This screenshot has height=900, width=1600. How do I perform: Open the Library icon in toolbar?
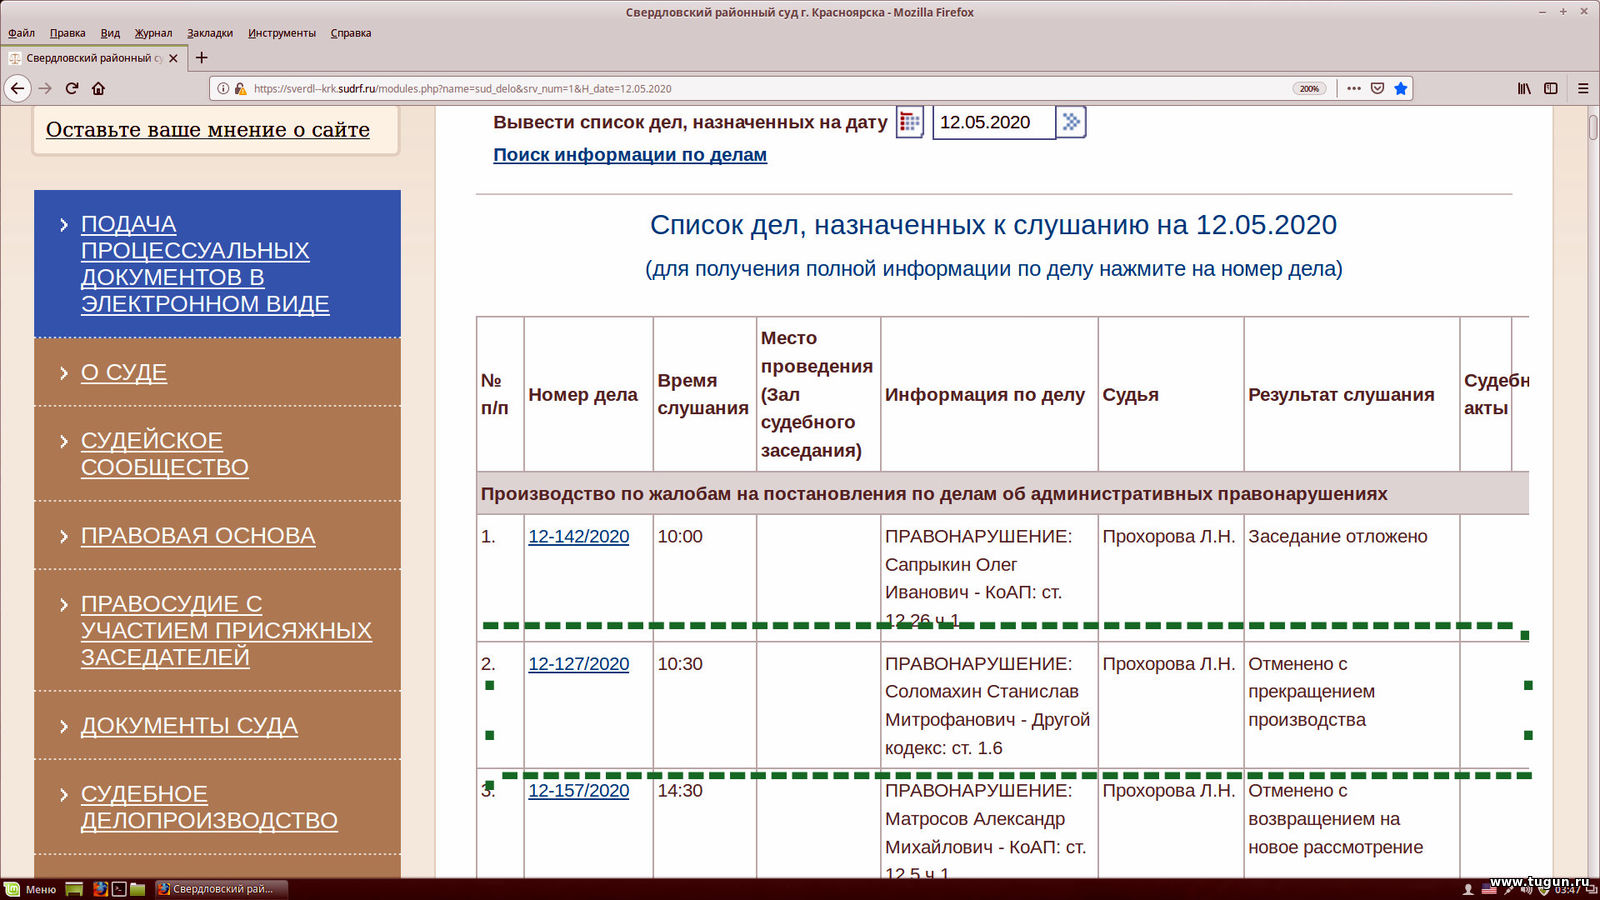click(1524, 88)
